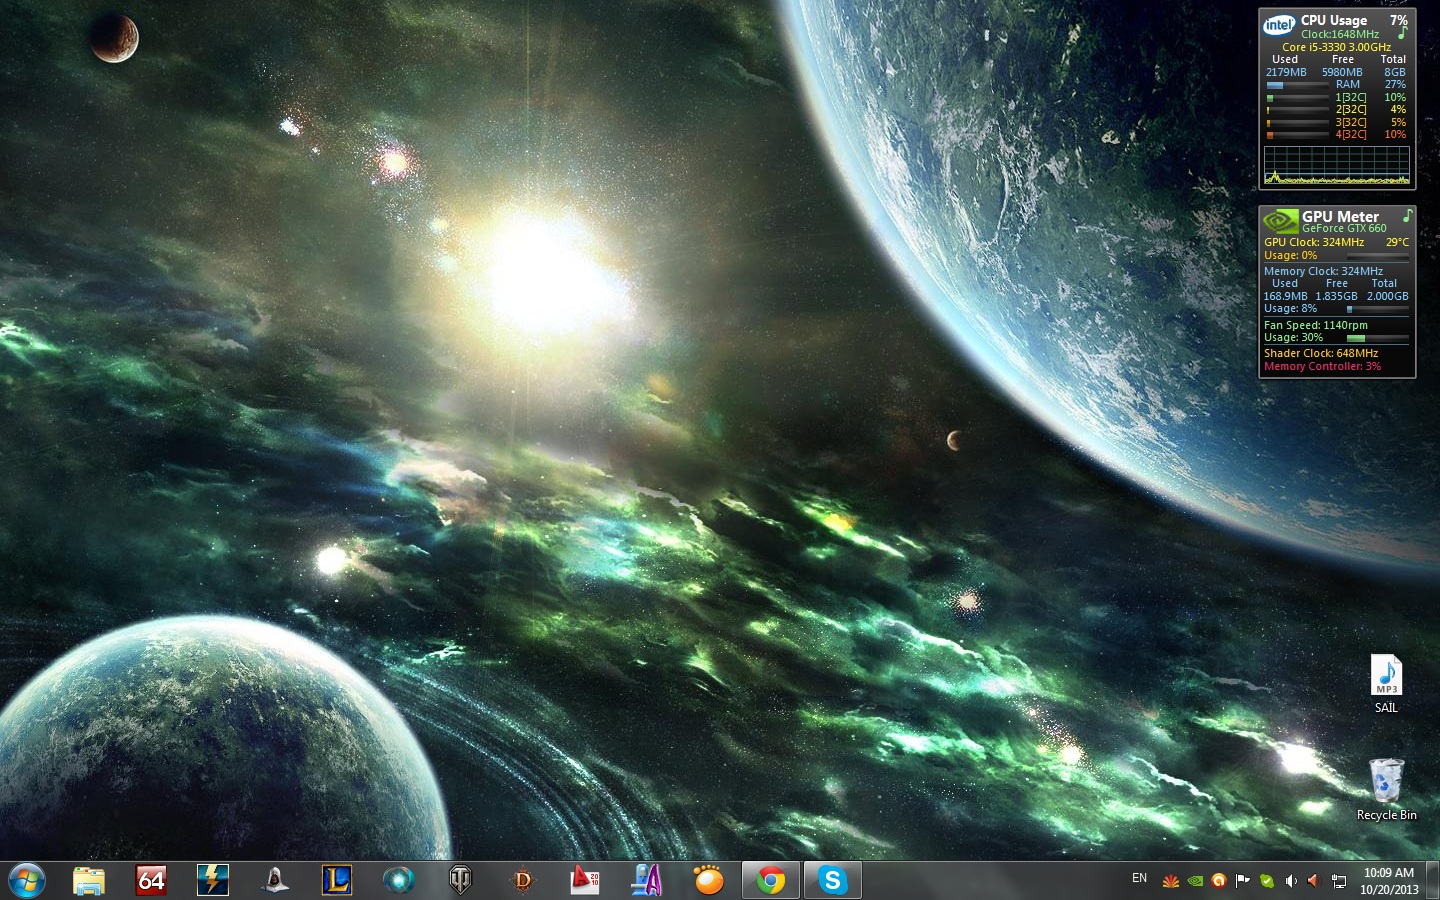
Task: Open the white speaker volume icon
Action: [1291, 881]
